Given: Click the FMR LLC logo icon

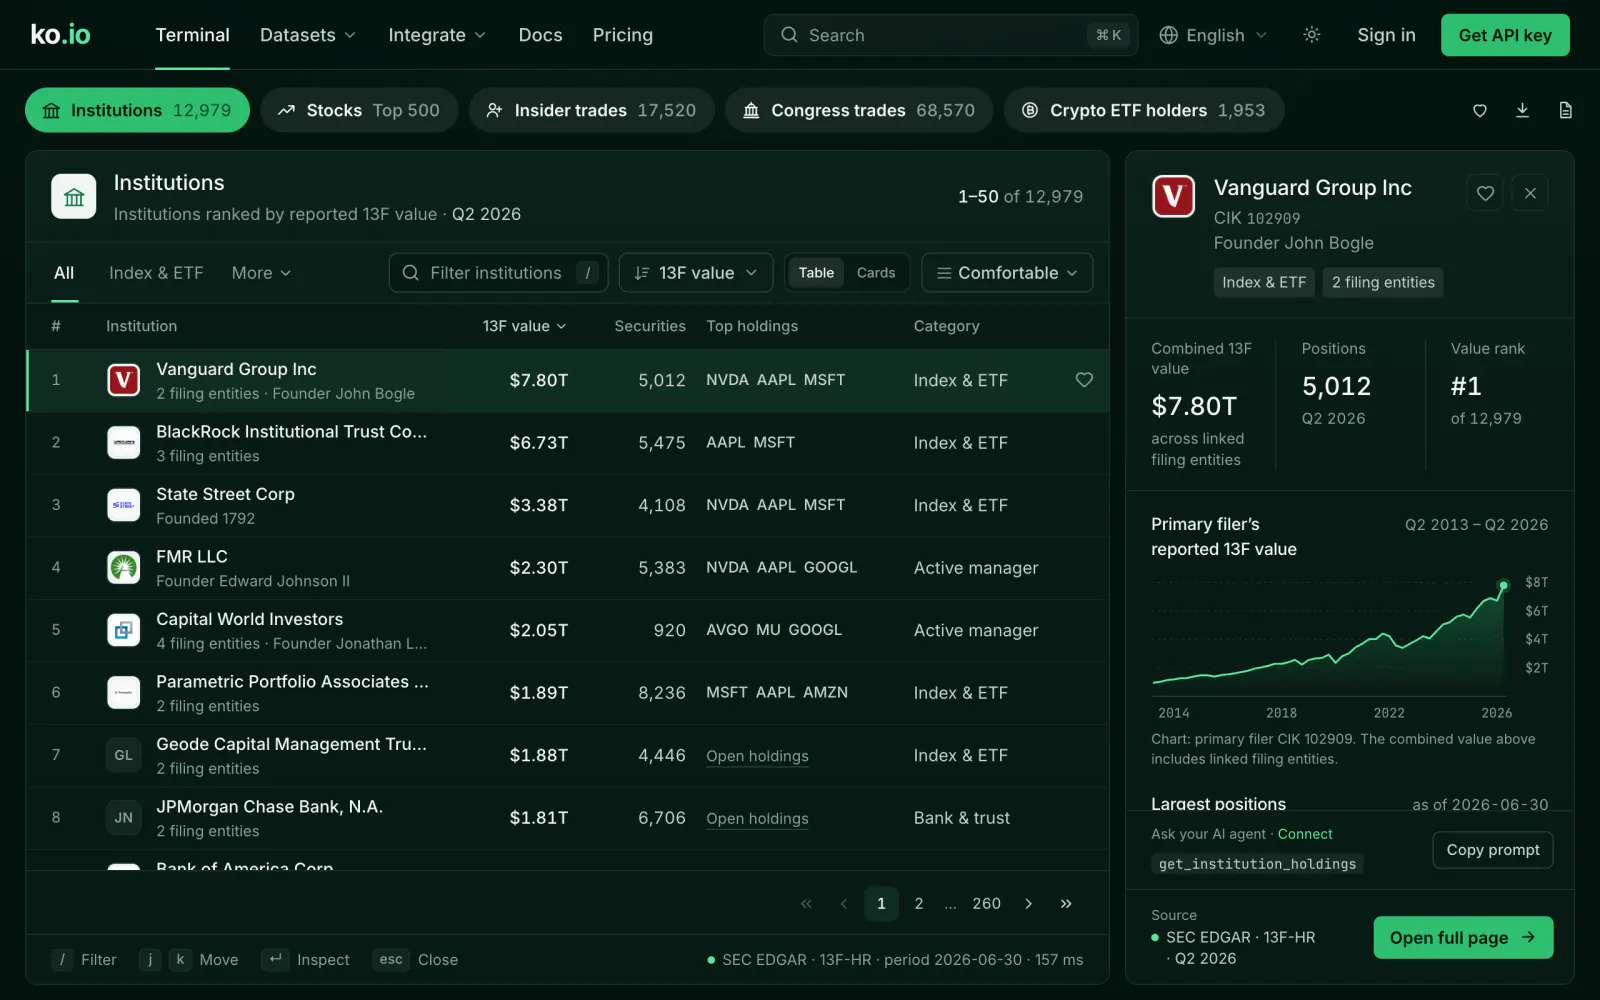Looking at the screenshot, I should pyautogui.click(x=124, y=568).
